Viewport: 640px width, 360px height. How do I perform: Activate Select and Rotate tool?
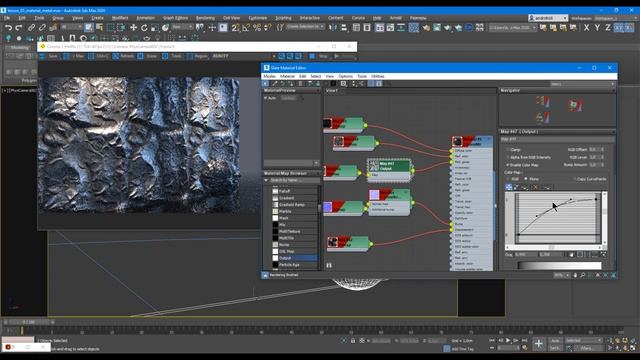(x=144, y=28)
